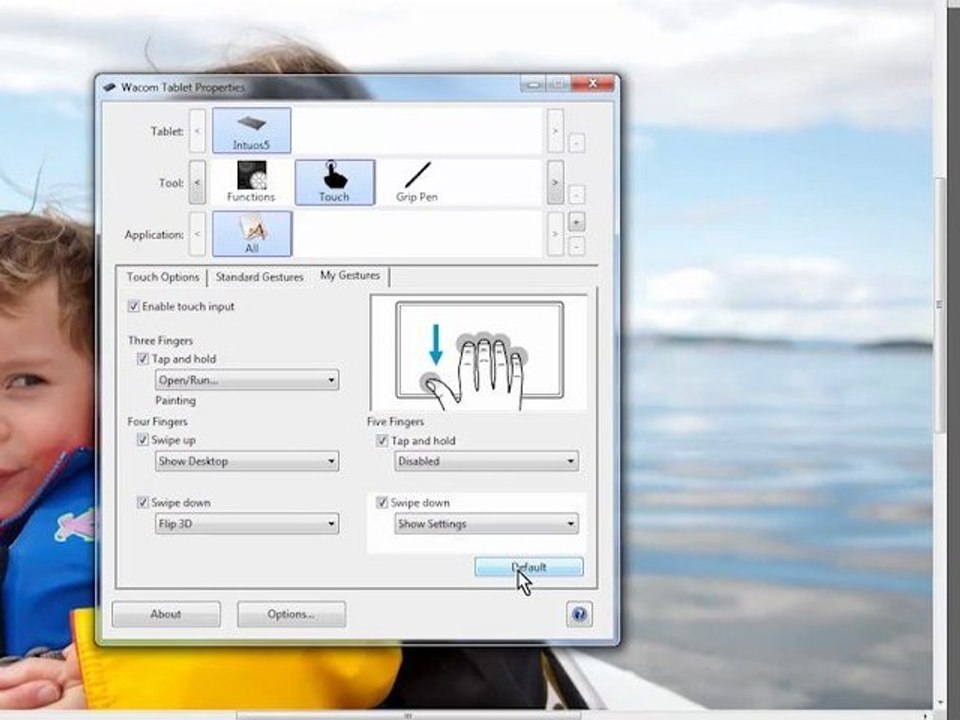Select the All applications icon
The image size is (960, 720).
(x=252, y=233)
